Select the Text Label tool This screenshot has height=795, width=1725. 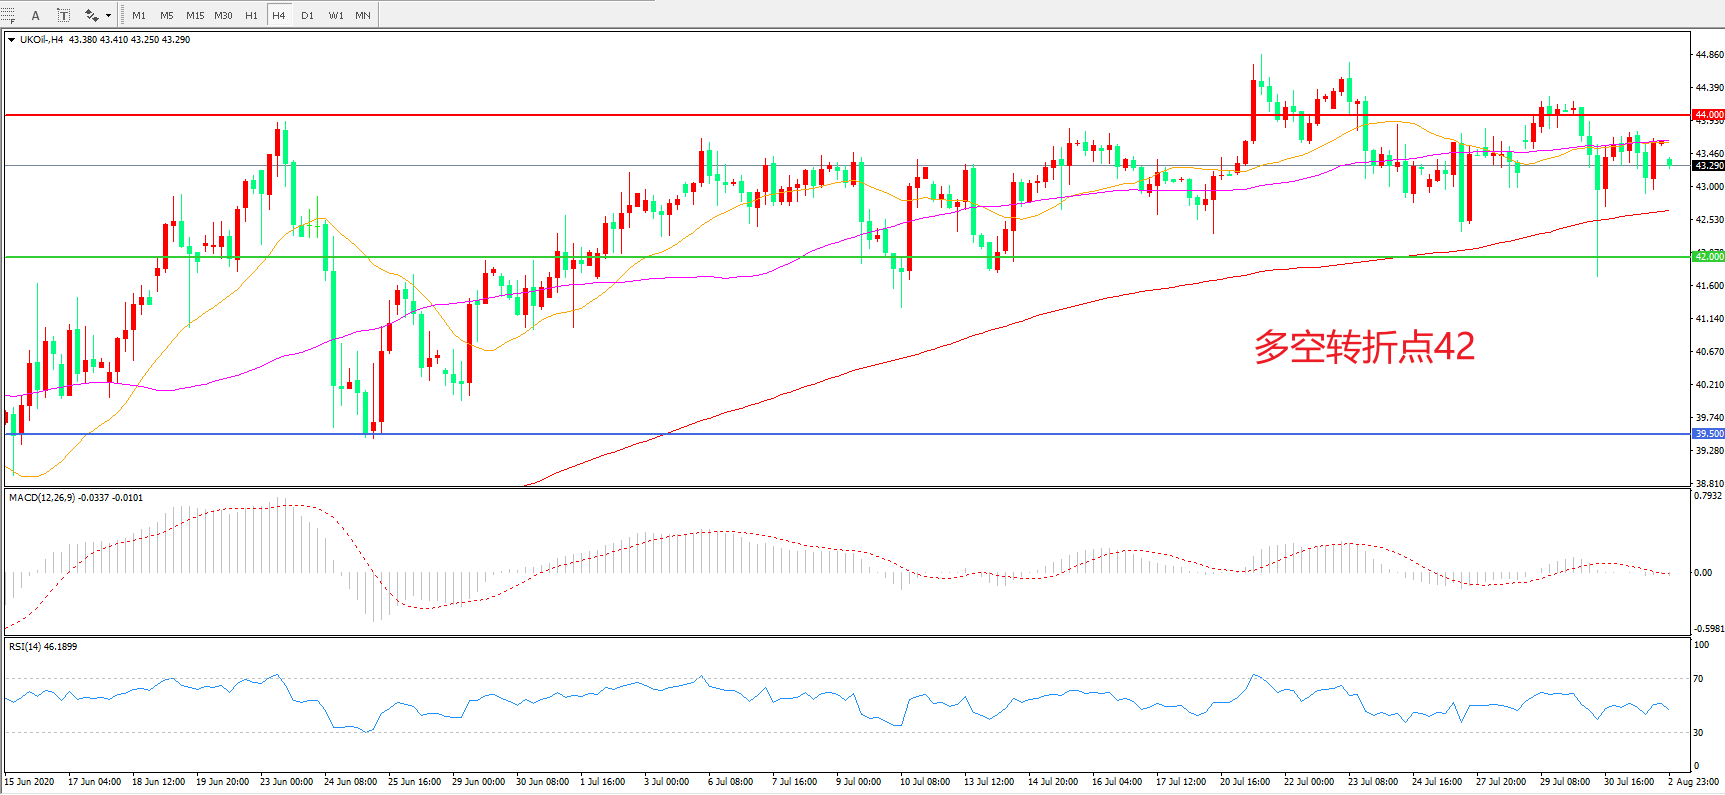(63, 15)
